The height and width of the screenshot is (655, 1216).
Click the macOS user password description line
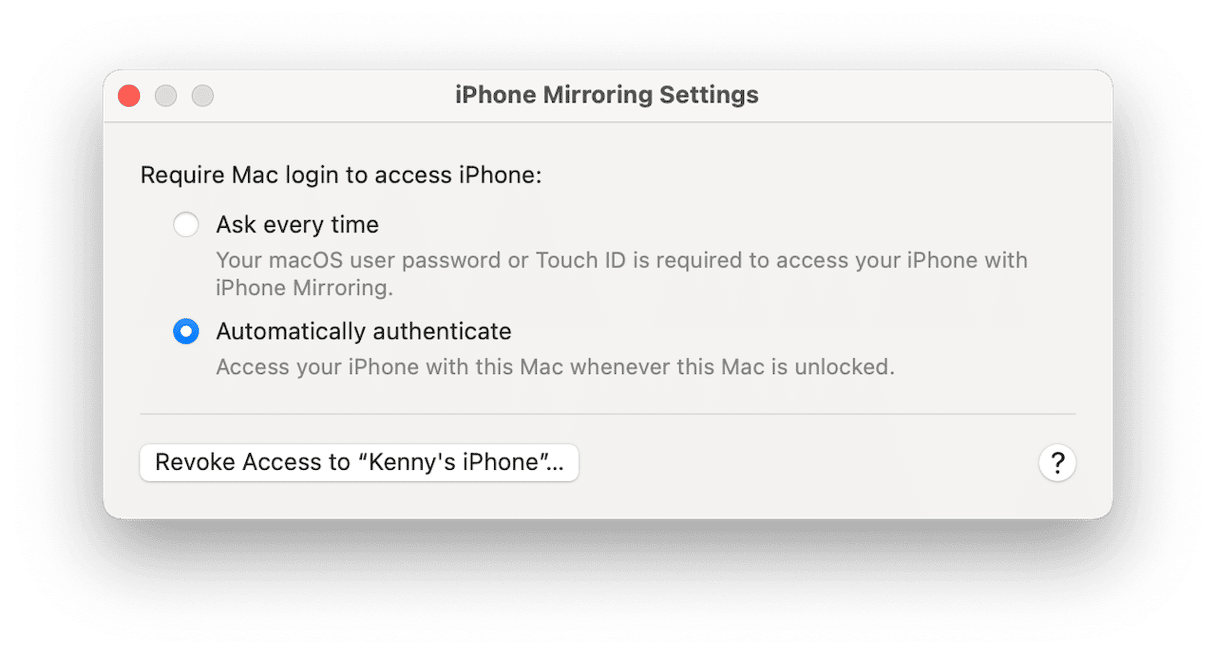click(620, 261)
